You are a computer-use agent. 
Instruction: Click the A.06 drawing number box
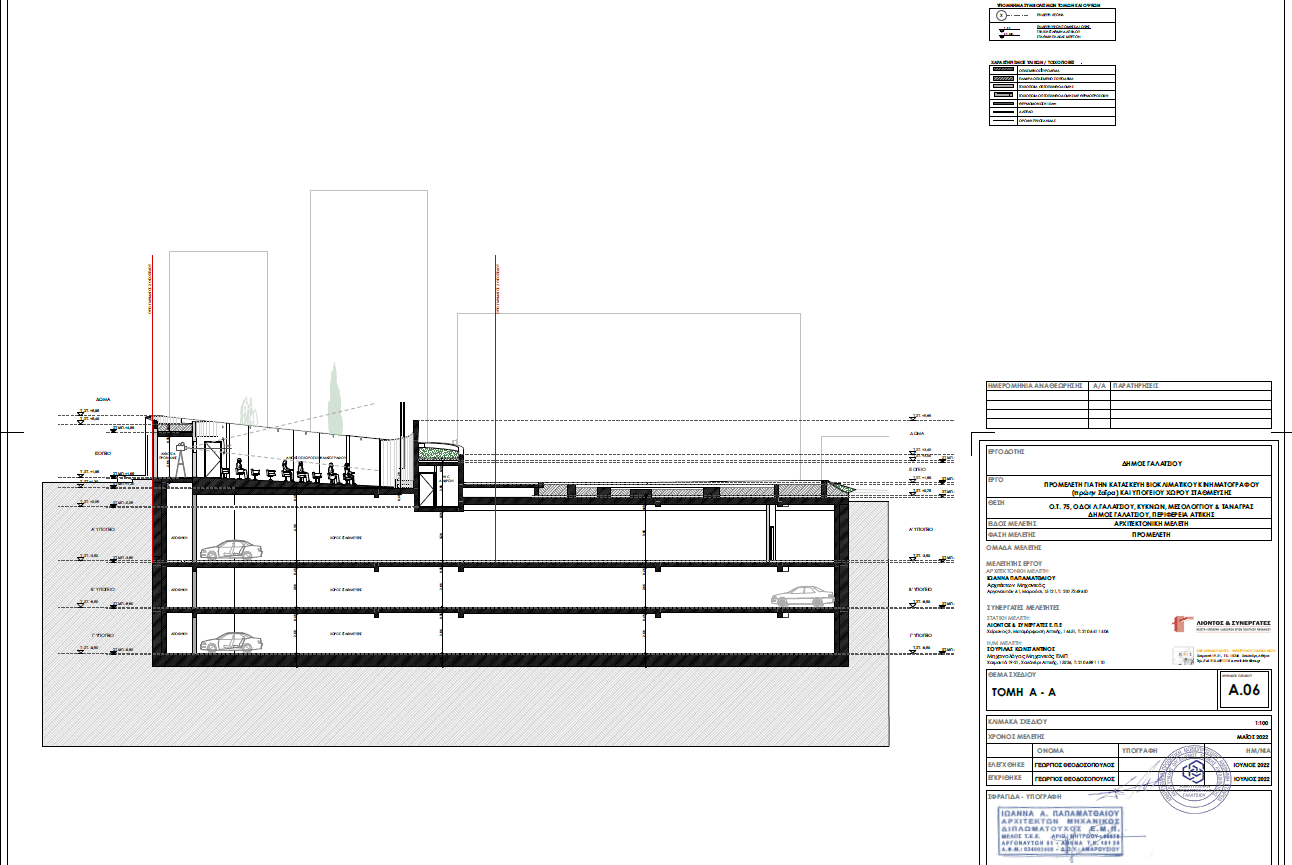point(1245,690)
